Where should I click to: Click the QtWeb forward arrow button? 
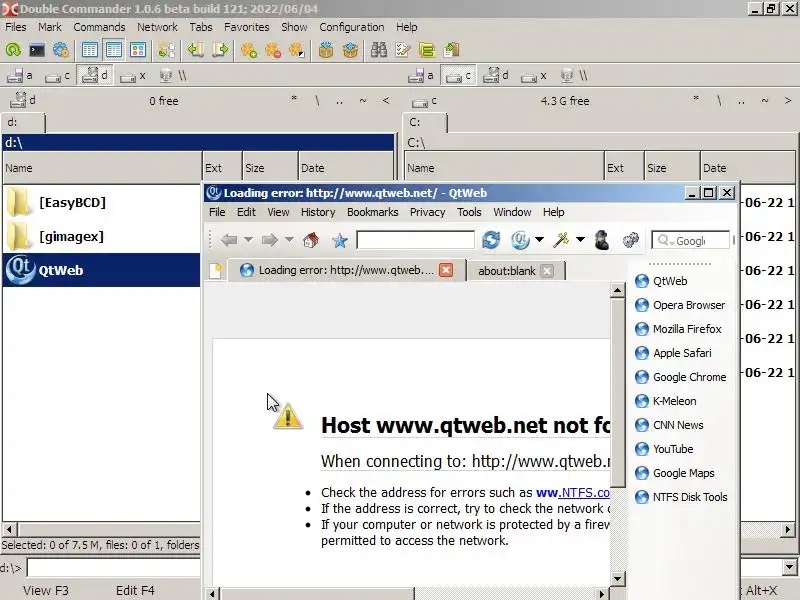pos(269,240)
